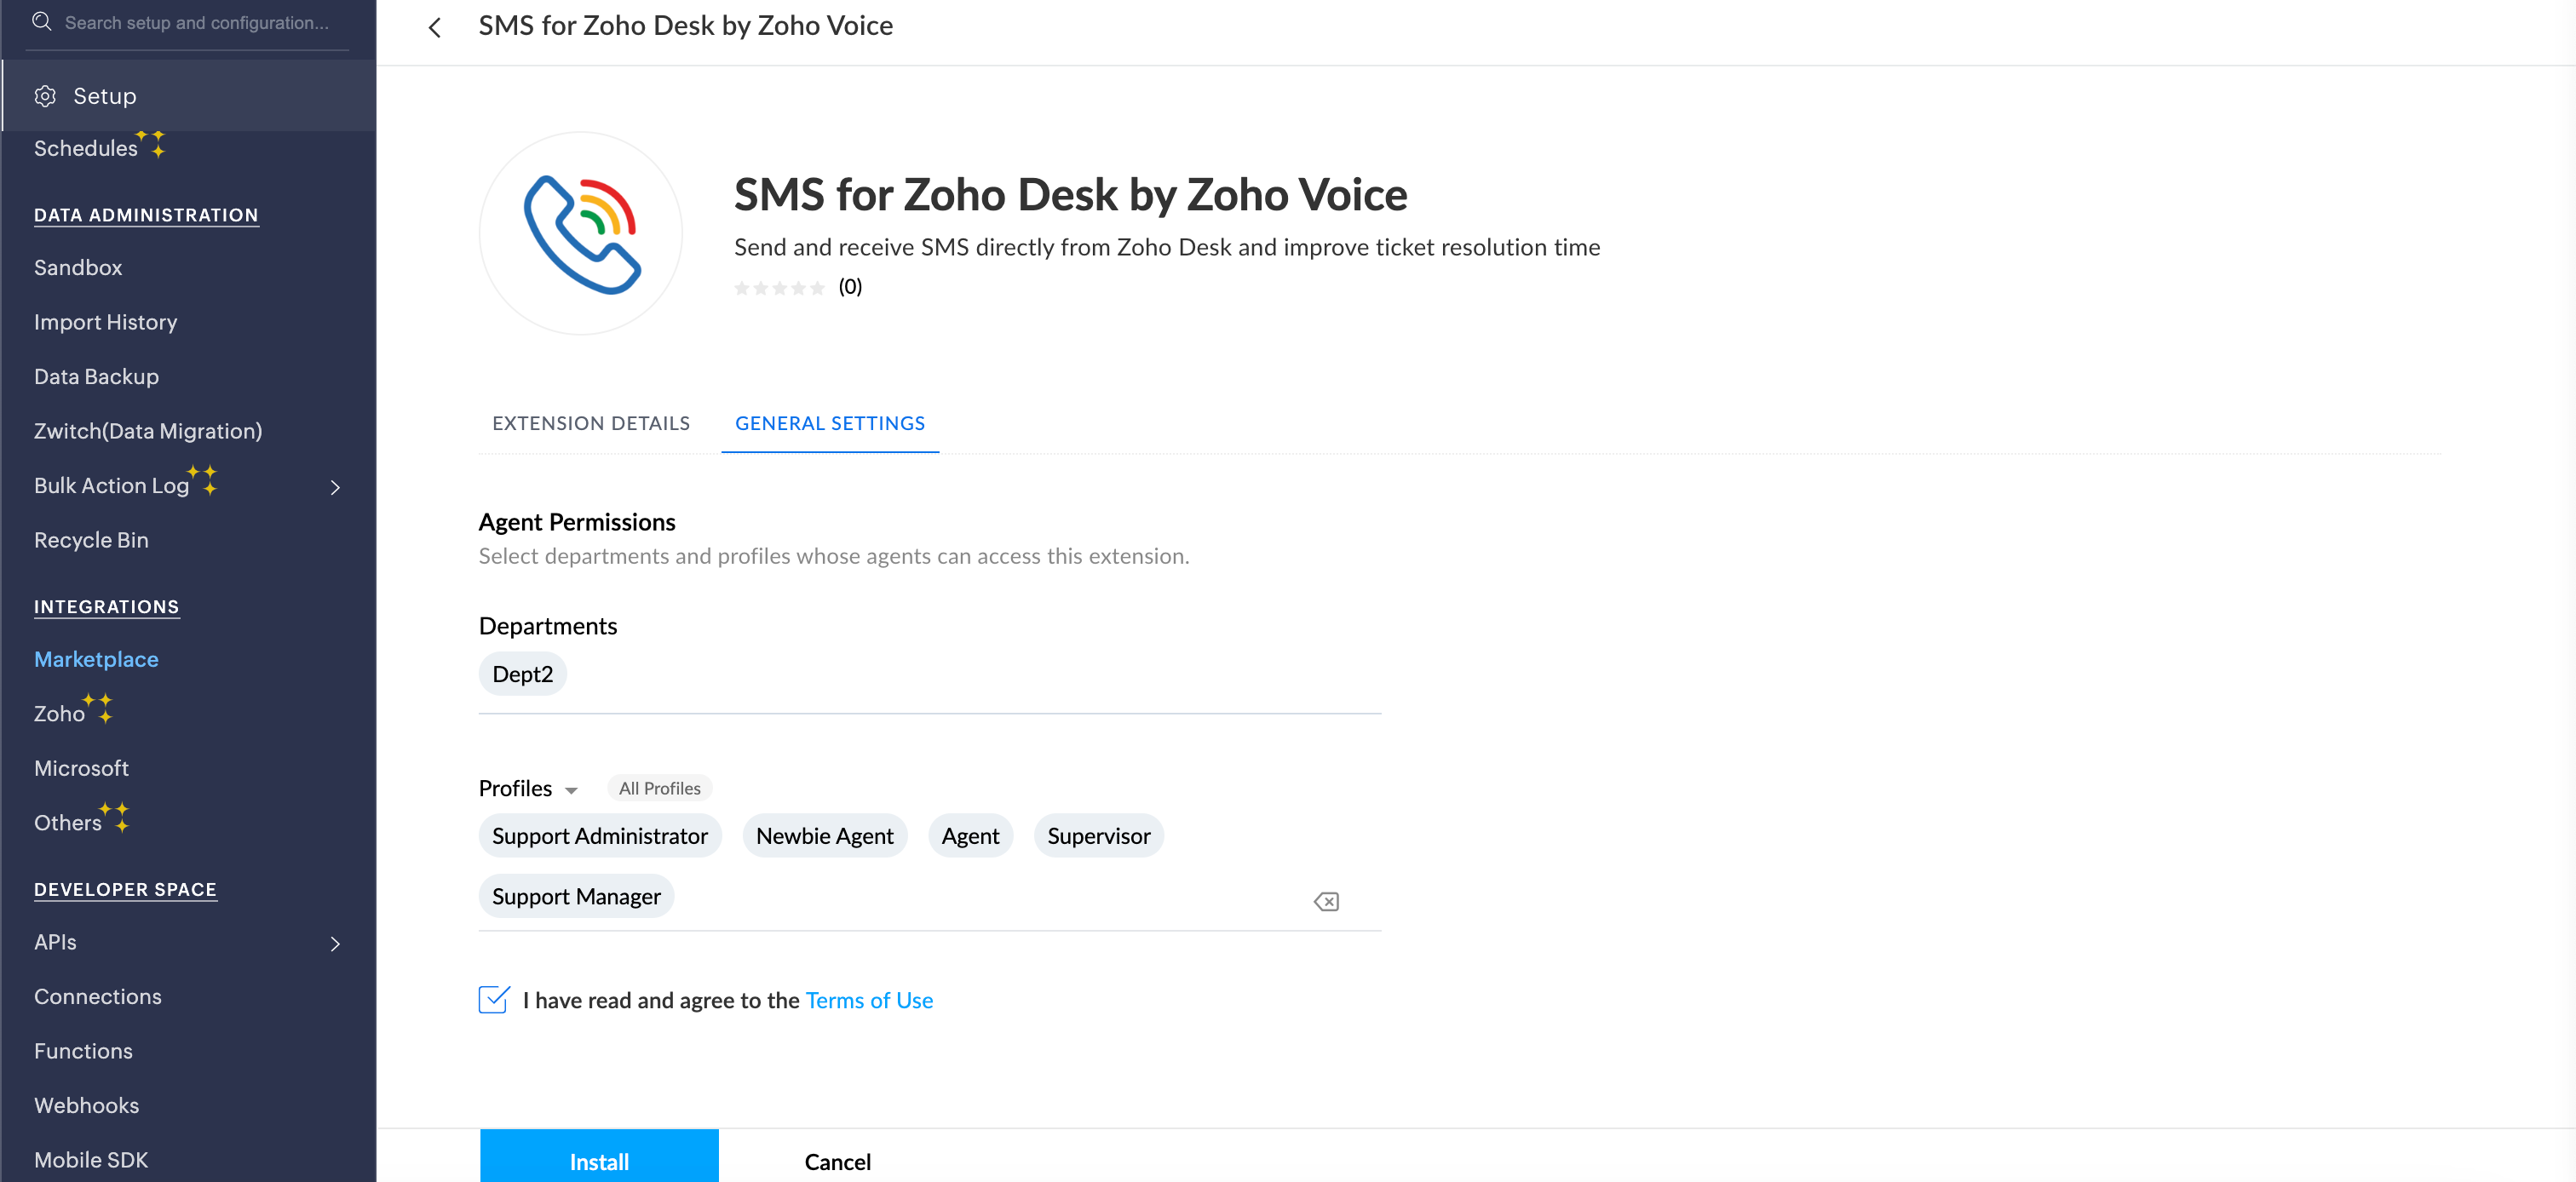Click the sparkle icon beside Others
This screenshot has width=2576, height=1182.
pos(116,816)
